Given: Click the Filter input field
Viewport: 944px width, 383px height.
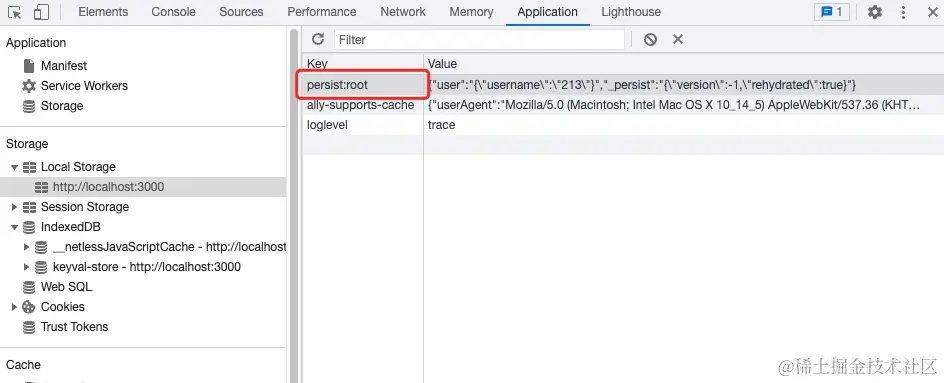Looking at the screenshot, I should coord(479,40).
